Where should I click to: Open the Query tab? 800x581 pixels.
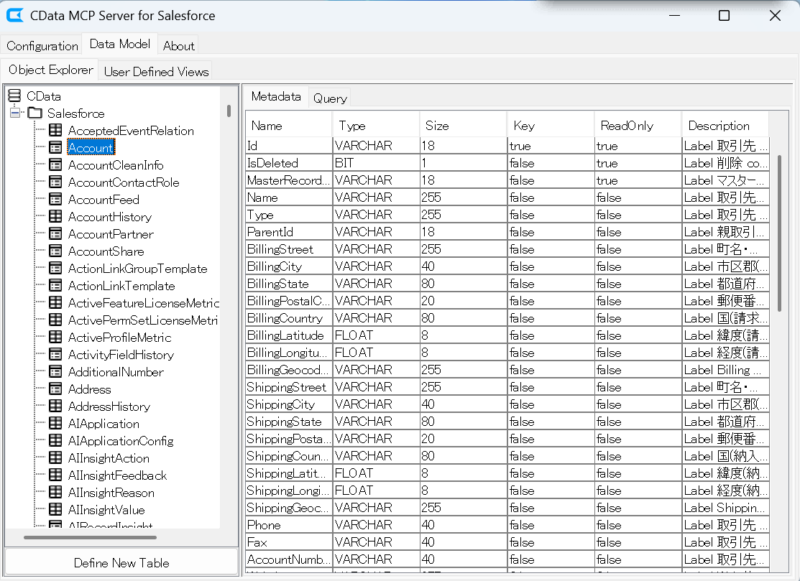click(x=329, y=98)
